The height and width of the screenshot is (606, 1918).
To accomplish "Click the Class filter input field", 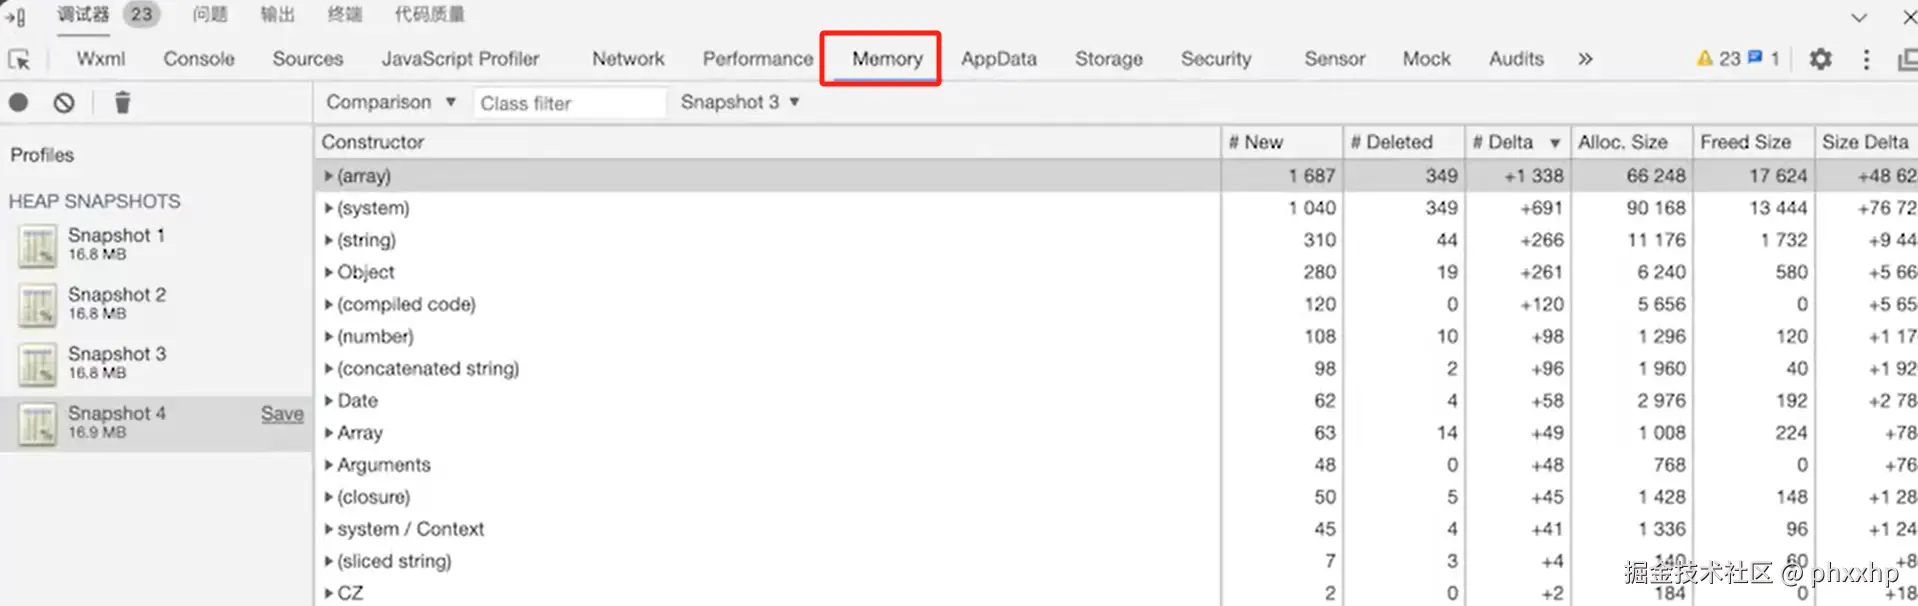I will tap(568, 103).
